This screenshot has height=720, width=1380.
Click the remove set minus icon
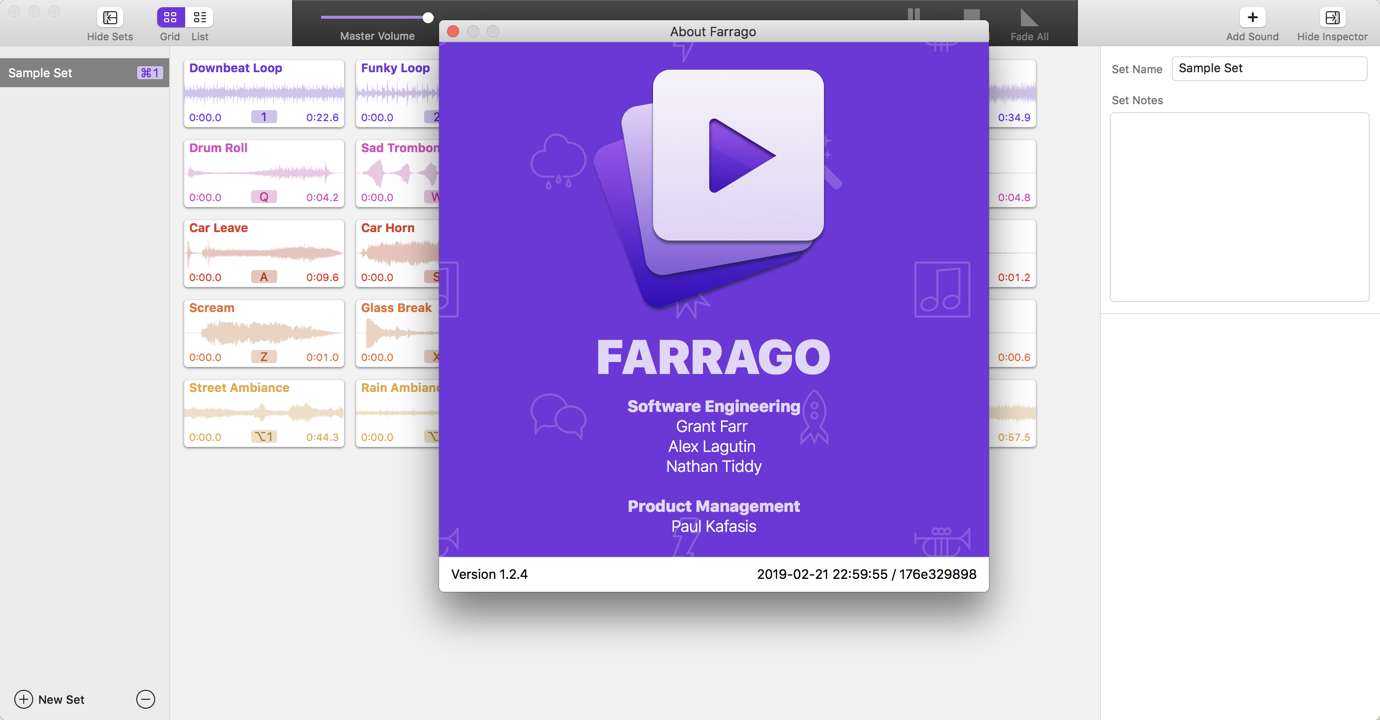[x=145, y=699]
